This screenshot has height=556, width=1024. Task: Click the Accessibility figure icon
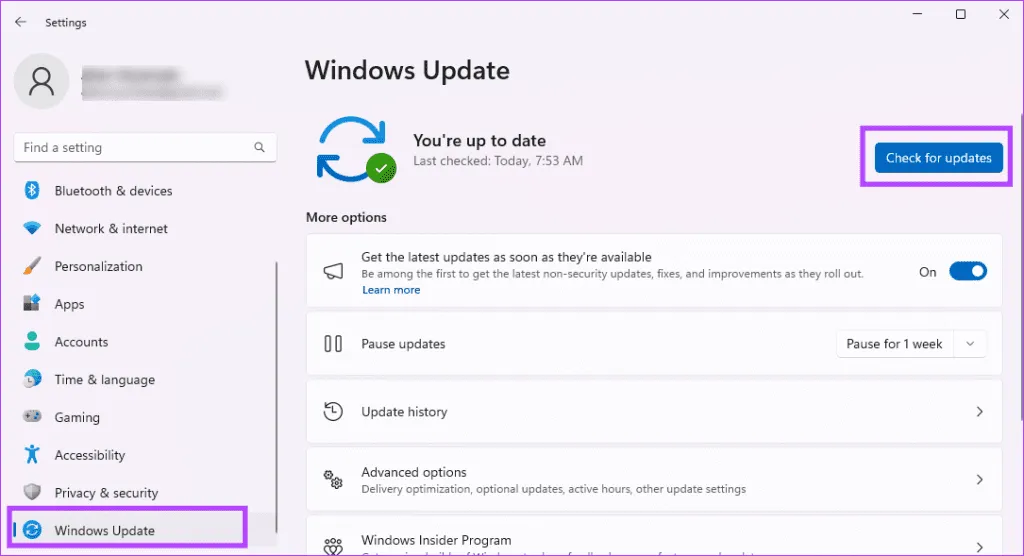32,455
